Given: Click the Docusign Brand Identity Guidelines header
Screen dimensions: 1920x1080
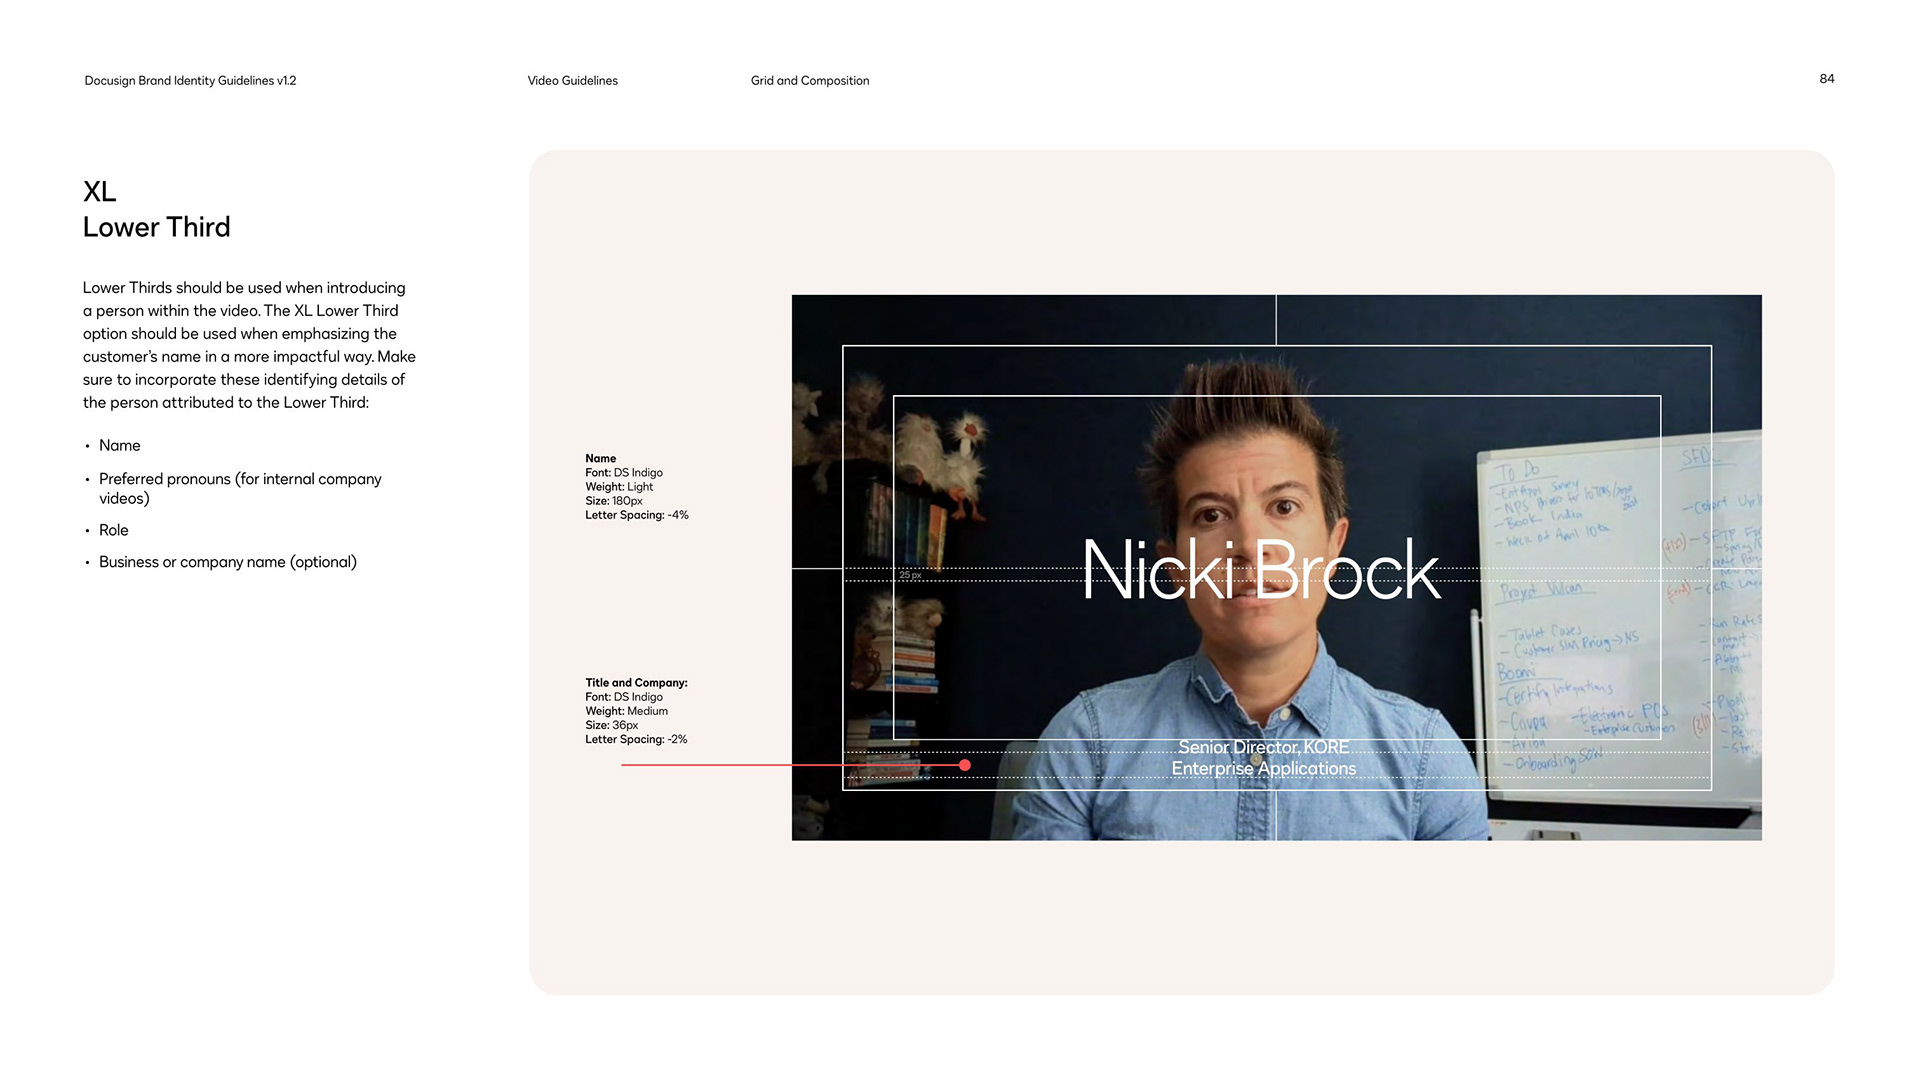Looking at the screenshot, I should click(x=190, y=81).
